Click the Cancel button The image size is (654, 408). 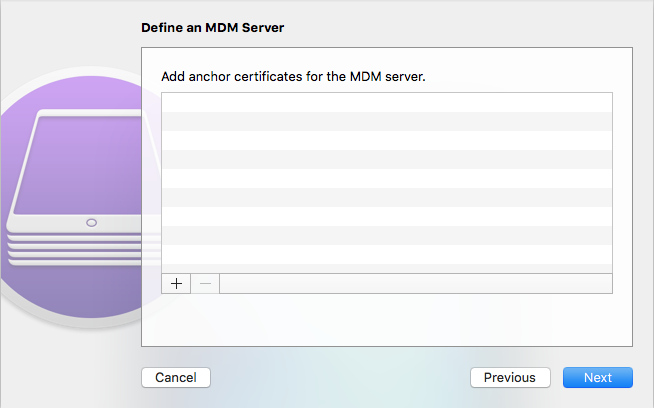pyautogui.click(x=176, y=378)
